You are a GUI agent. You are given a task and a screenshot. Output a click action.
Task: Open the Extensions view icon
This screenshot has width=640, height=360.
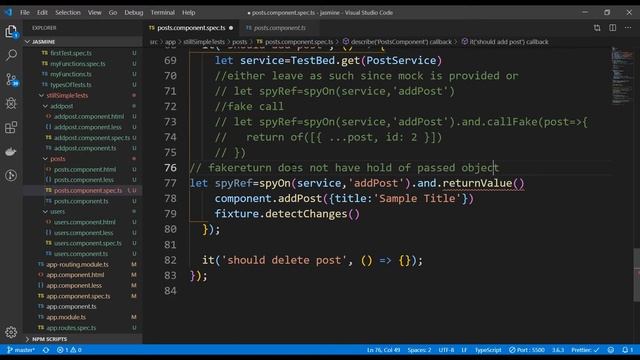coord(11,127)
